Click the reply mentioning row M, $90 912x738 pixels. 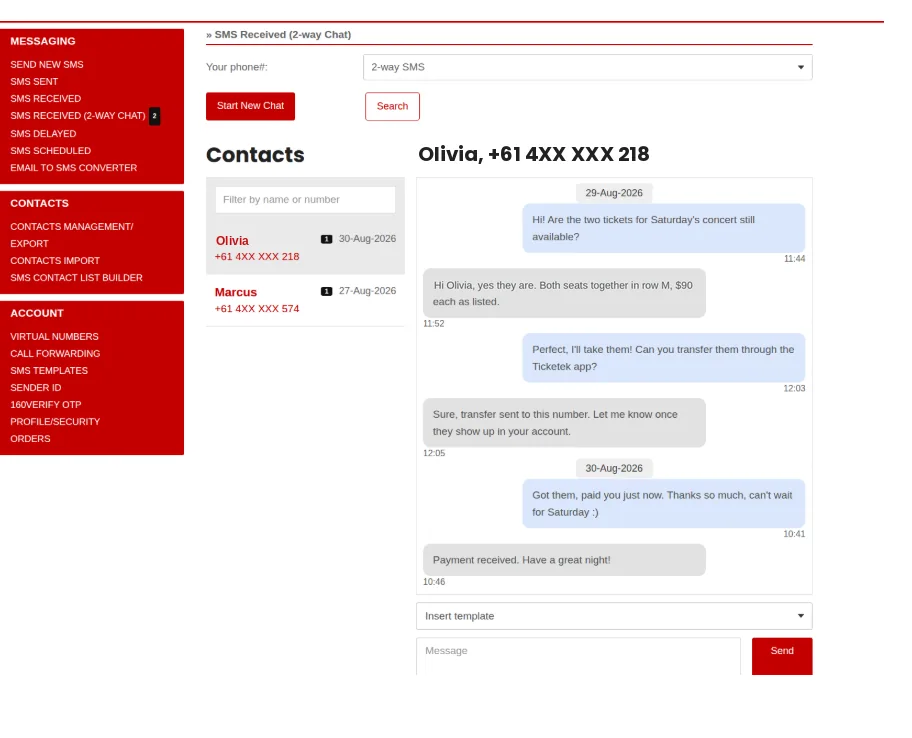[x=564, y=293]
